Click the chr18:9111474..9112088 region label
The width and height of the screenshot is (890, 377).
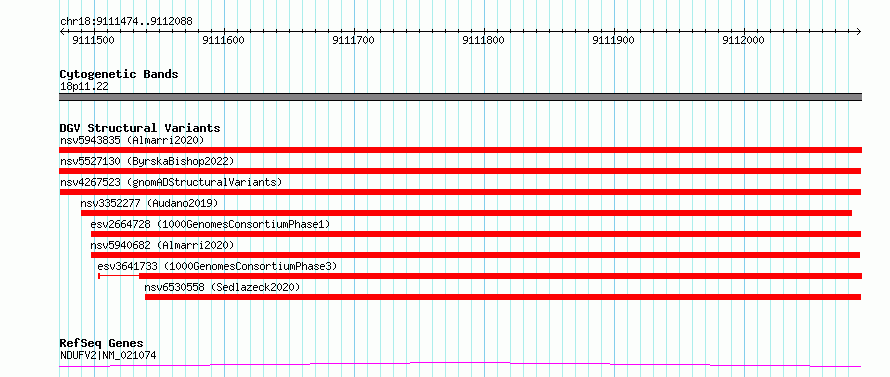pos(126,22)
